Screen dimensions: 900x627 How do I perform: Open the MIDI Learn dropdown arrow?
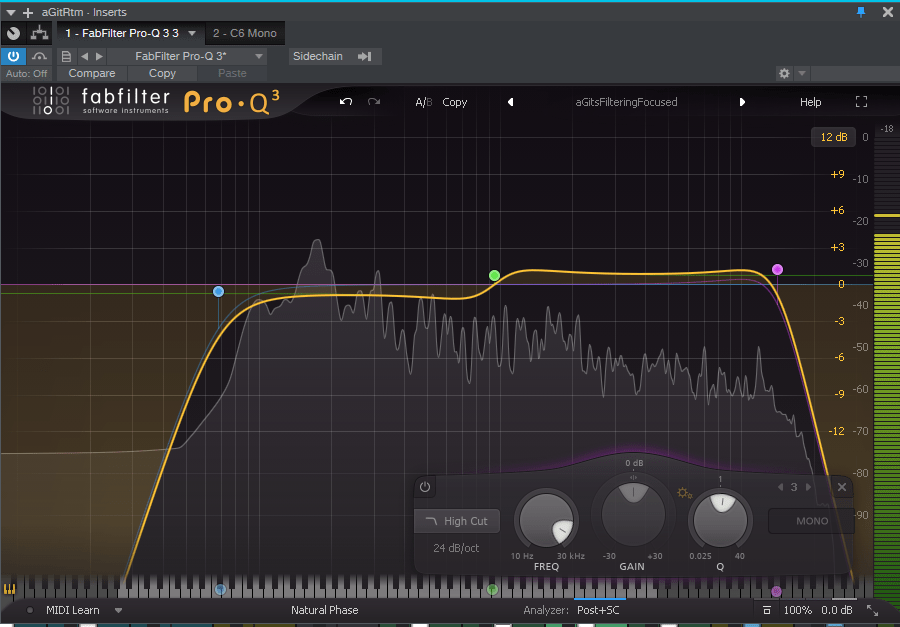tap(119, 610)
